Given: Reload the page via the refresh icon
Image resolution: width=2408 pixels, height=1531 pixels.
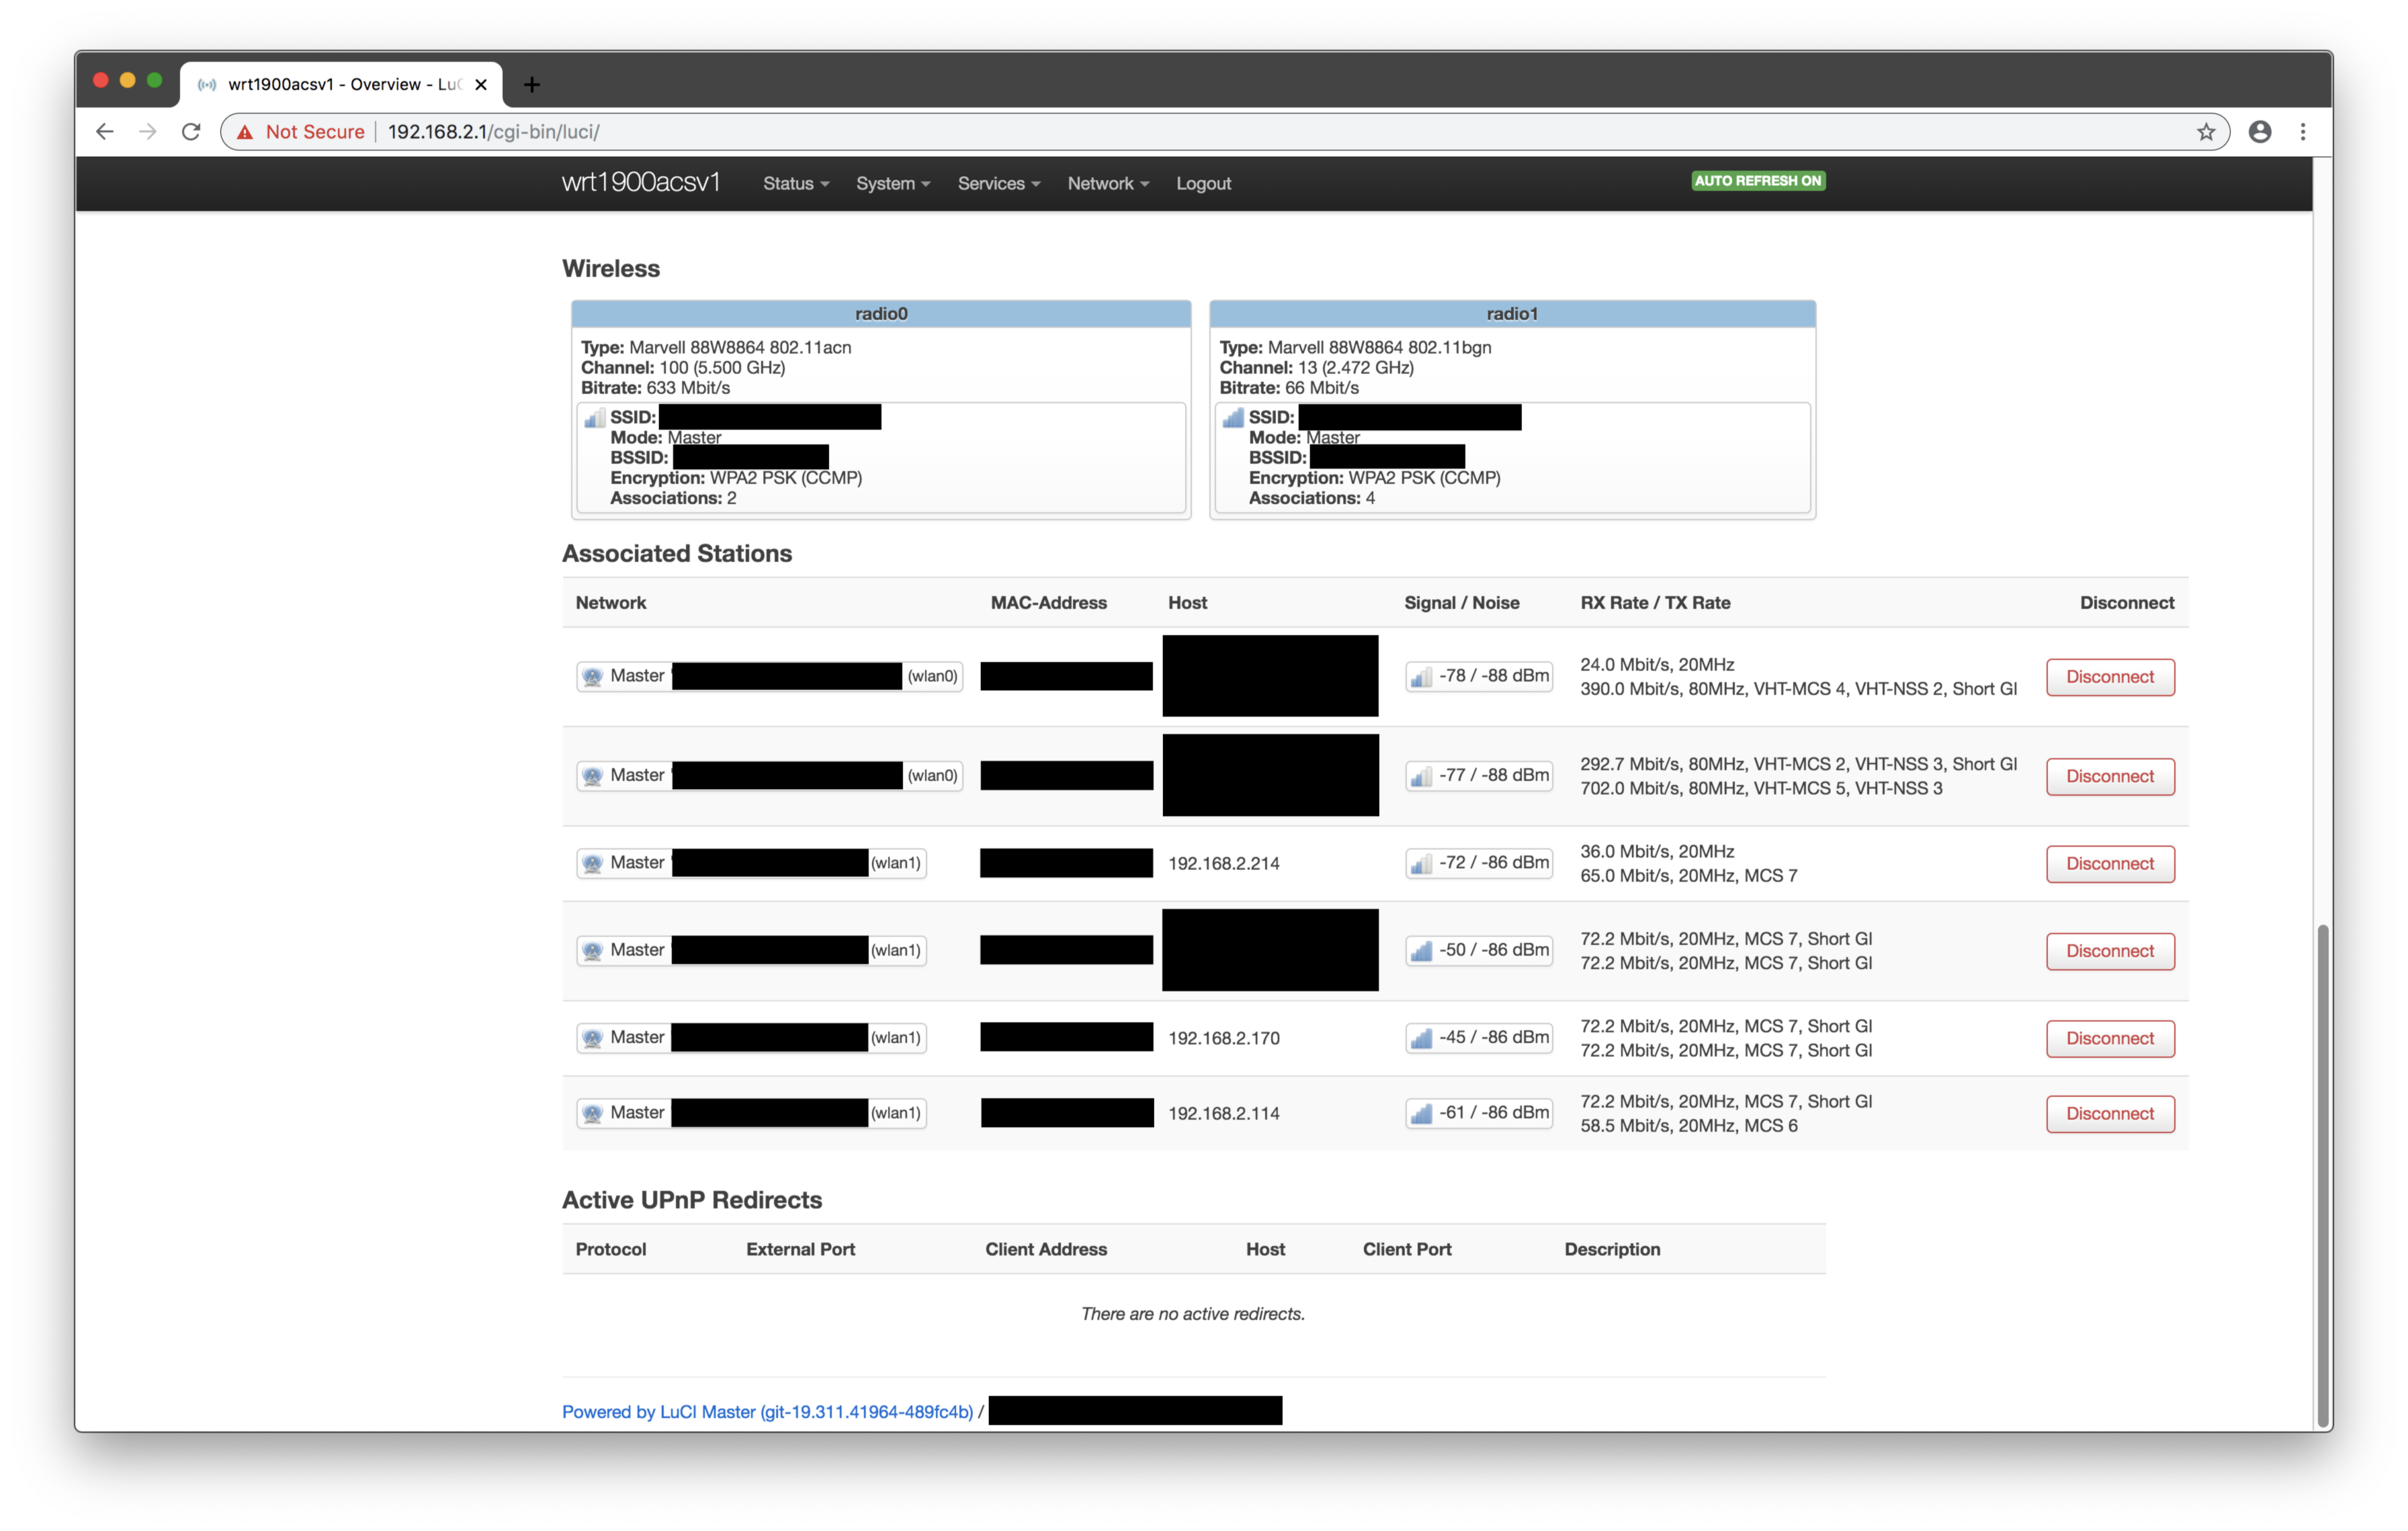Looking at the screenshot, I should [191, 131].
